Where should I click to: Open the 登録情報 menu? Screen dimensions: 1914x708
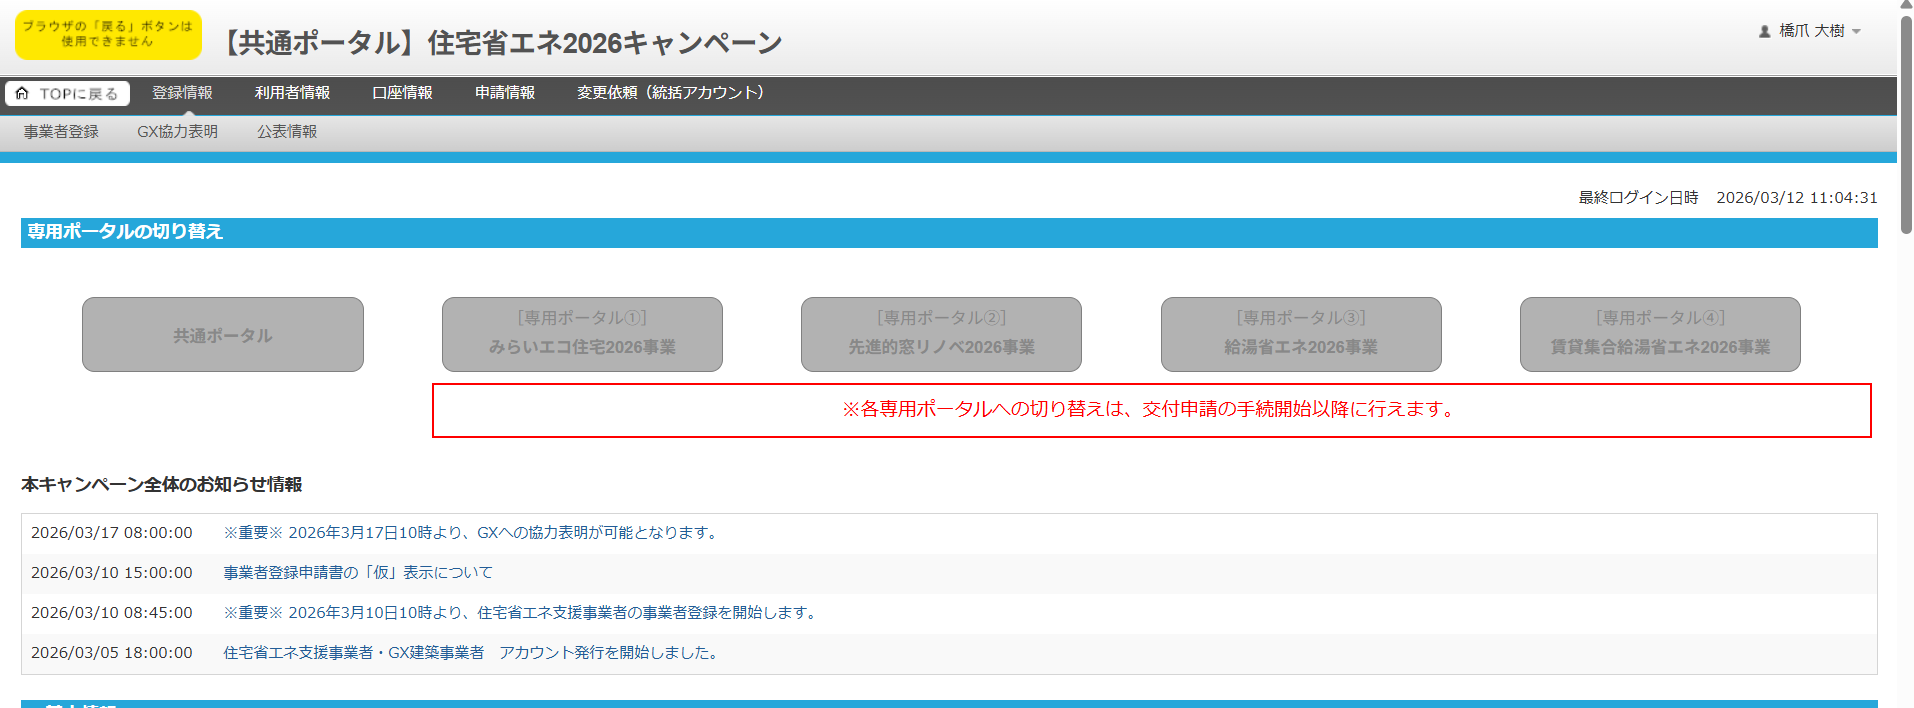(x=182, y=93)
